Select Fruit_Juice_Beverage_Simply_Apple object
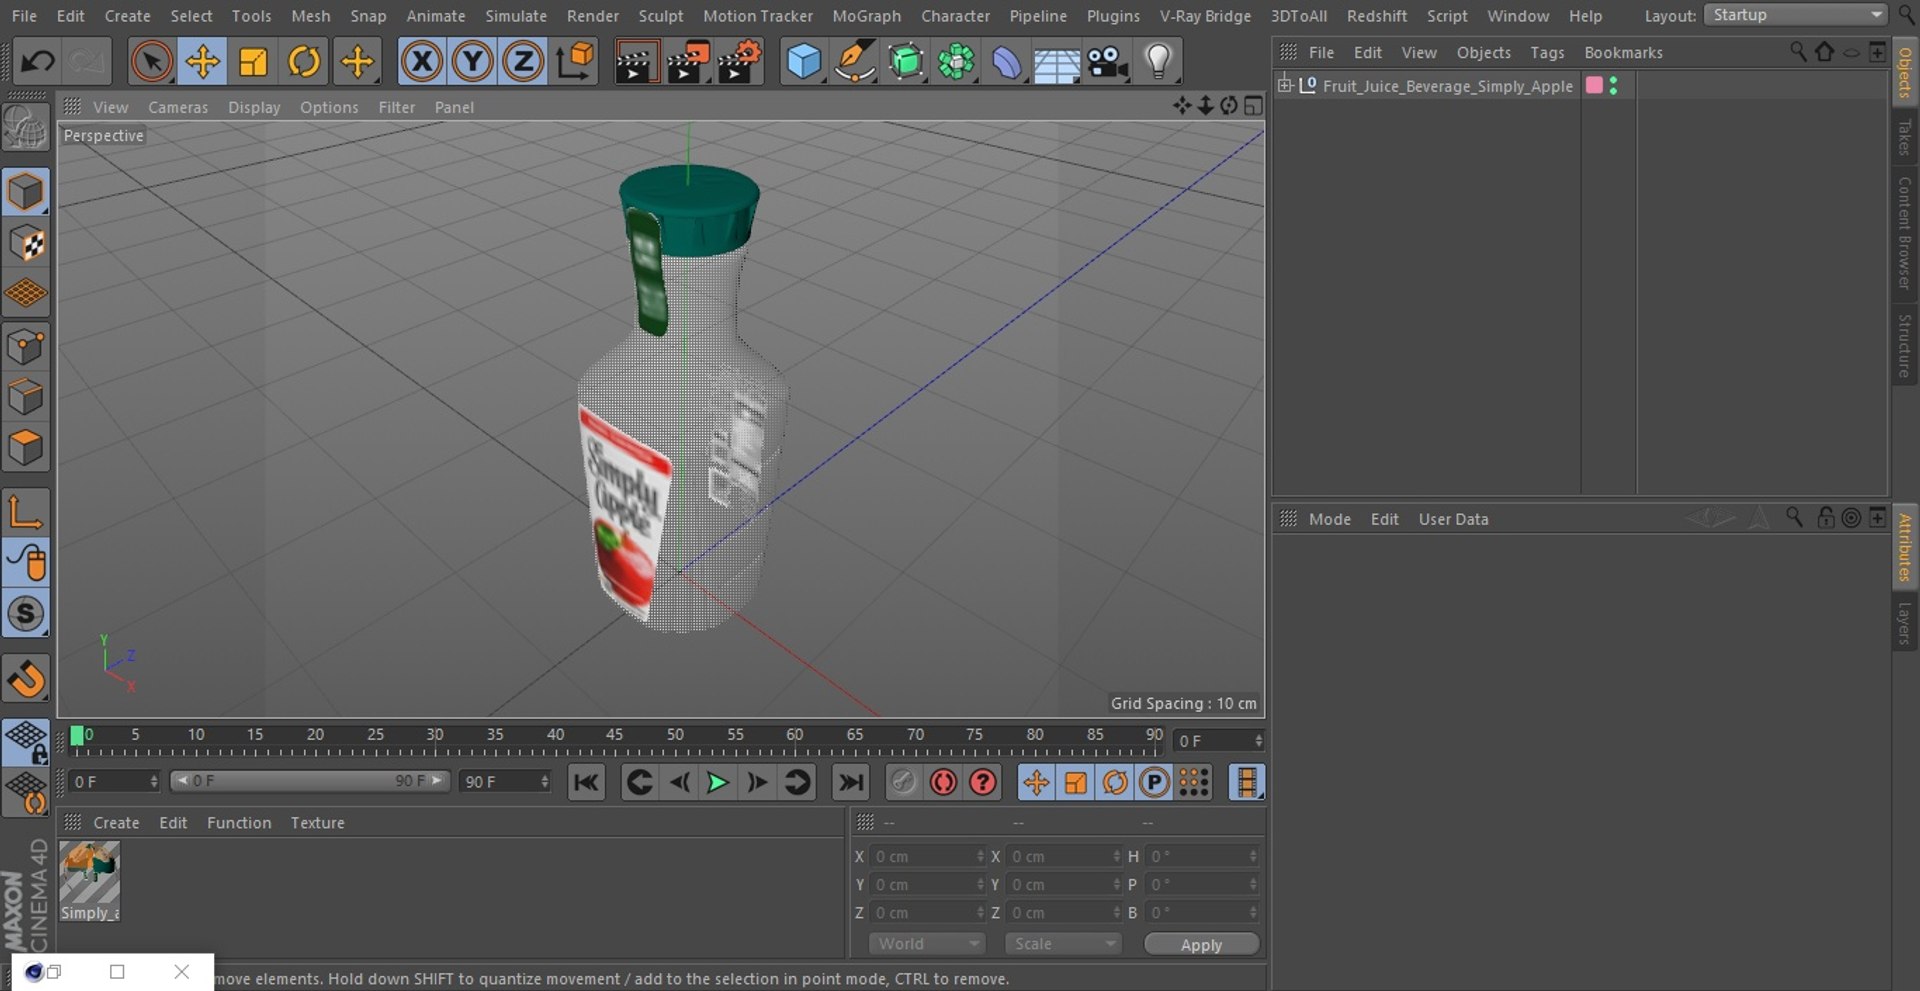1920x991 pixels. [x=1447, y=86]
